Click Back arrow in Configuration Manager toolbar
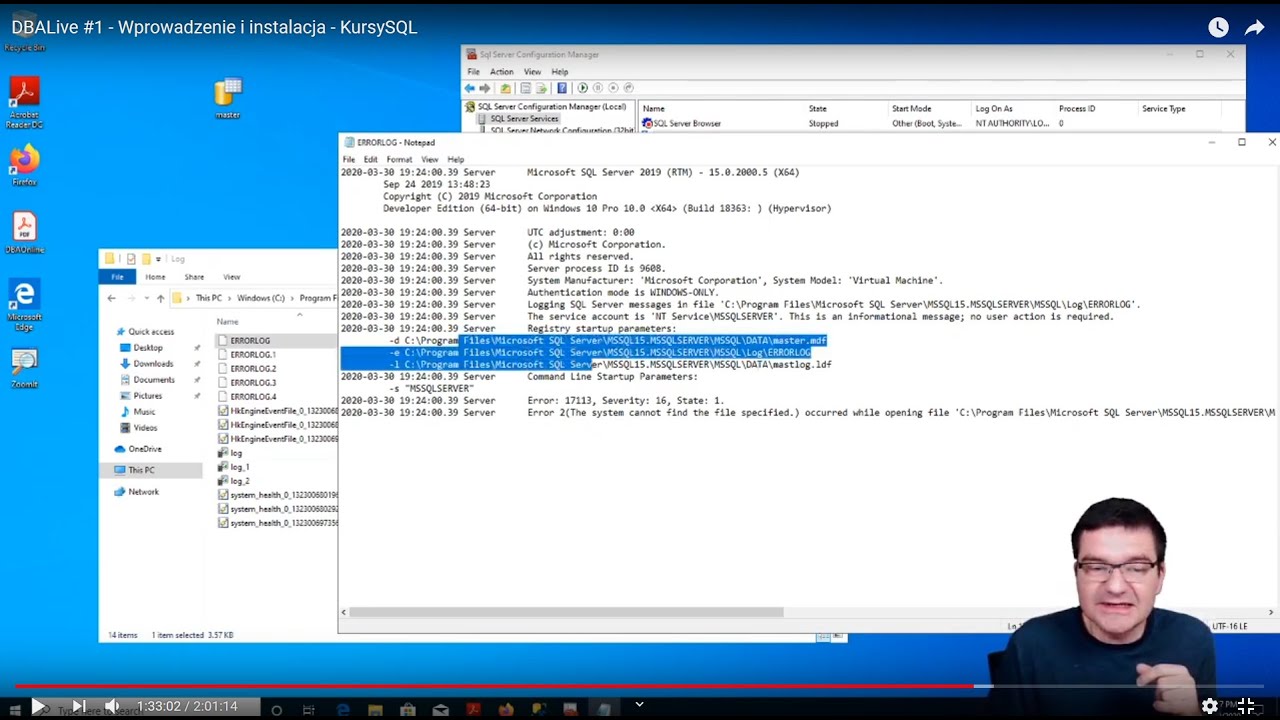Viewport: 1280px width, 720px height. coord(470,88)
